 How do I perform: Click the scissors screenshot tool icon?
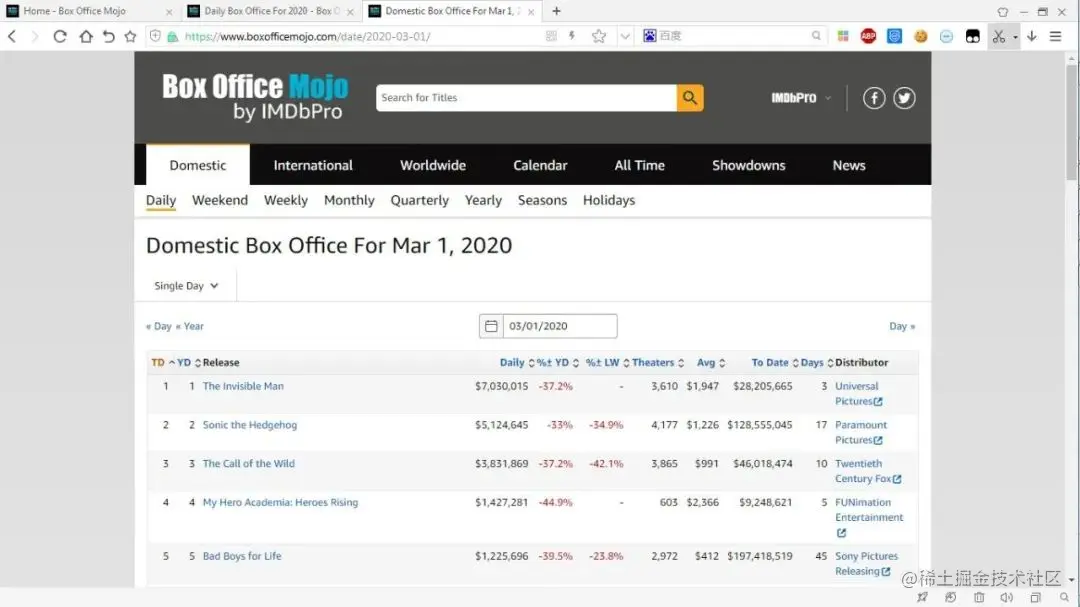[998, 37]
